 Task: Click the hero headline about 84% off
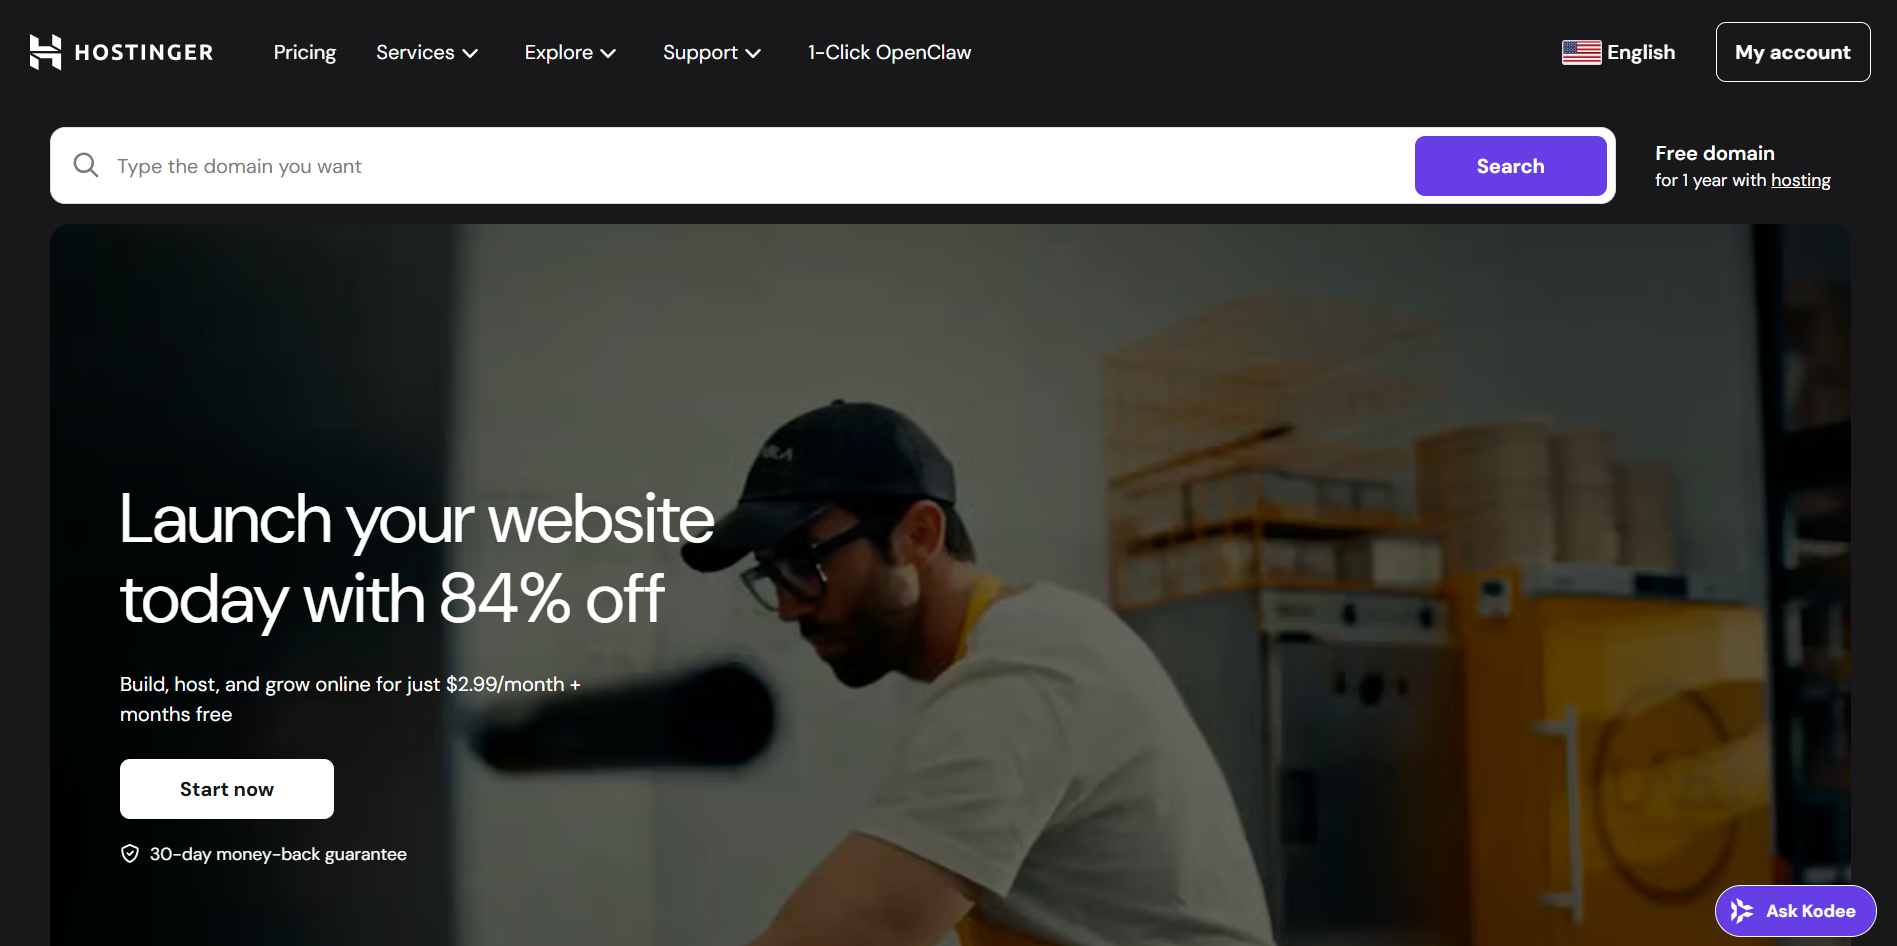(417, 559)
